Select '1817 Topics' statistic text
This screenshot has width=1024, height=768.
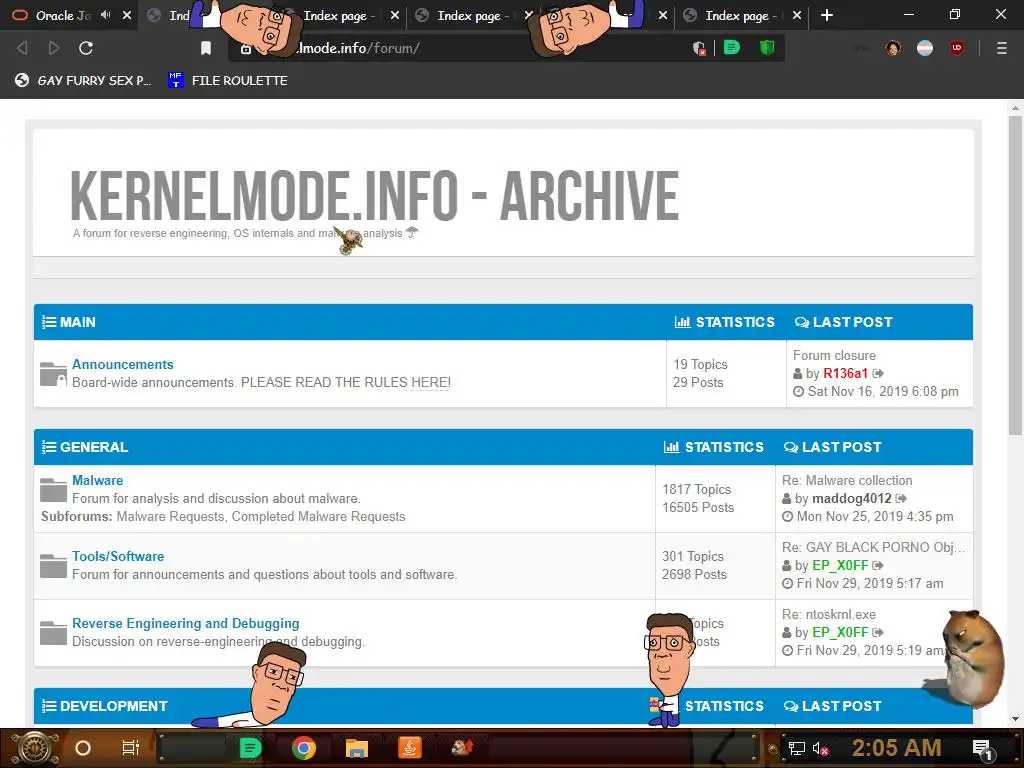[695, 489]
